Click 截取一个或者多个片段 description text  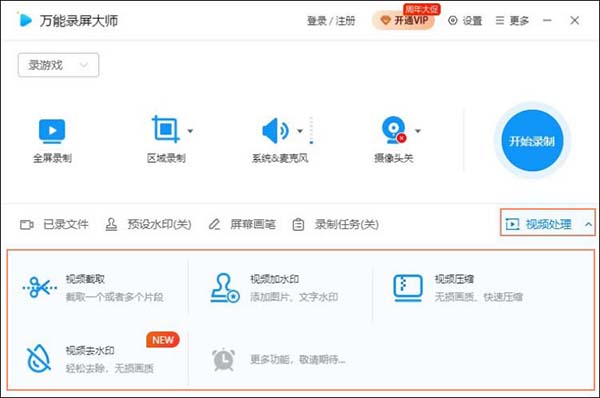point(114,297)
